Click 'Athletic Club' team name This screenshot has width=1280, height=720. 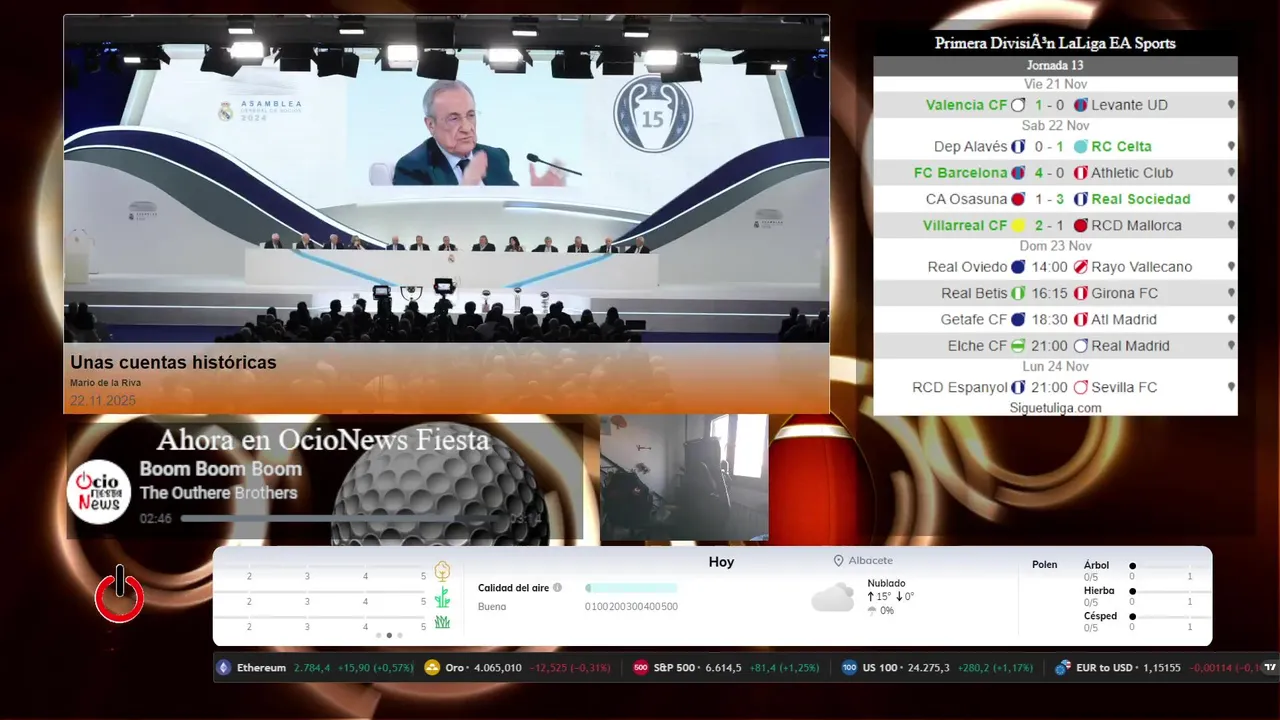pyautogui.click(x=1133, y=172)
